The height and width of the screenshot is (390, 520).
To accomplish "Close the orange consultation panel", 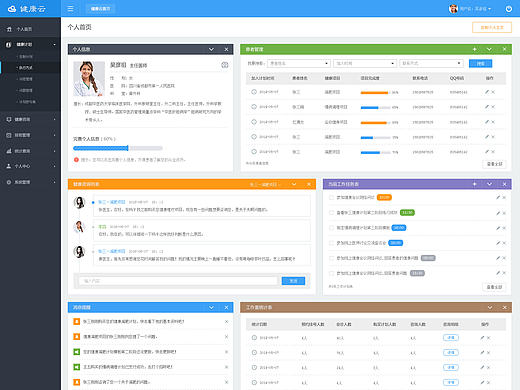I will (309, 184).
